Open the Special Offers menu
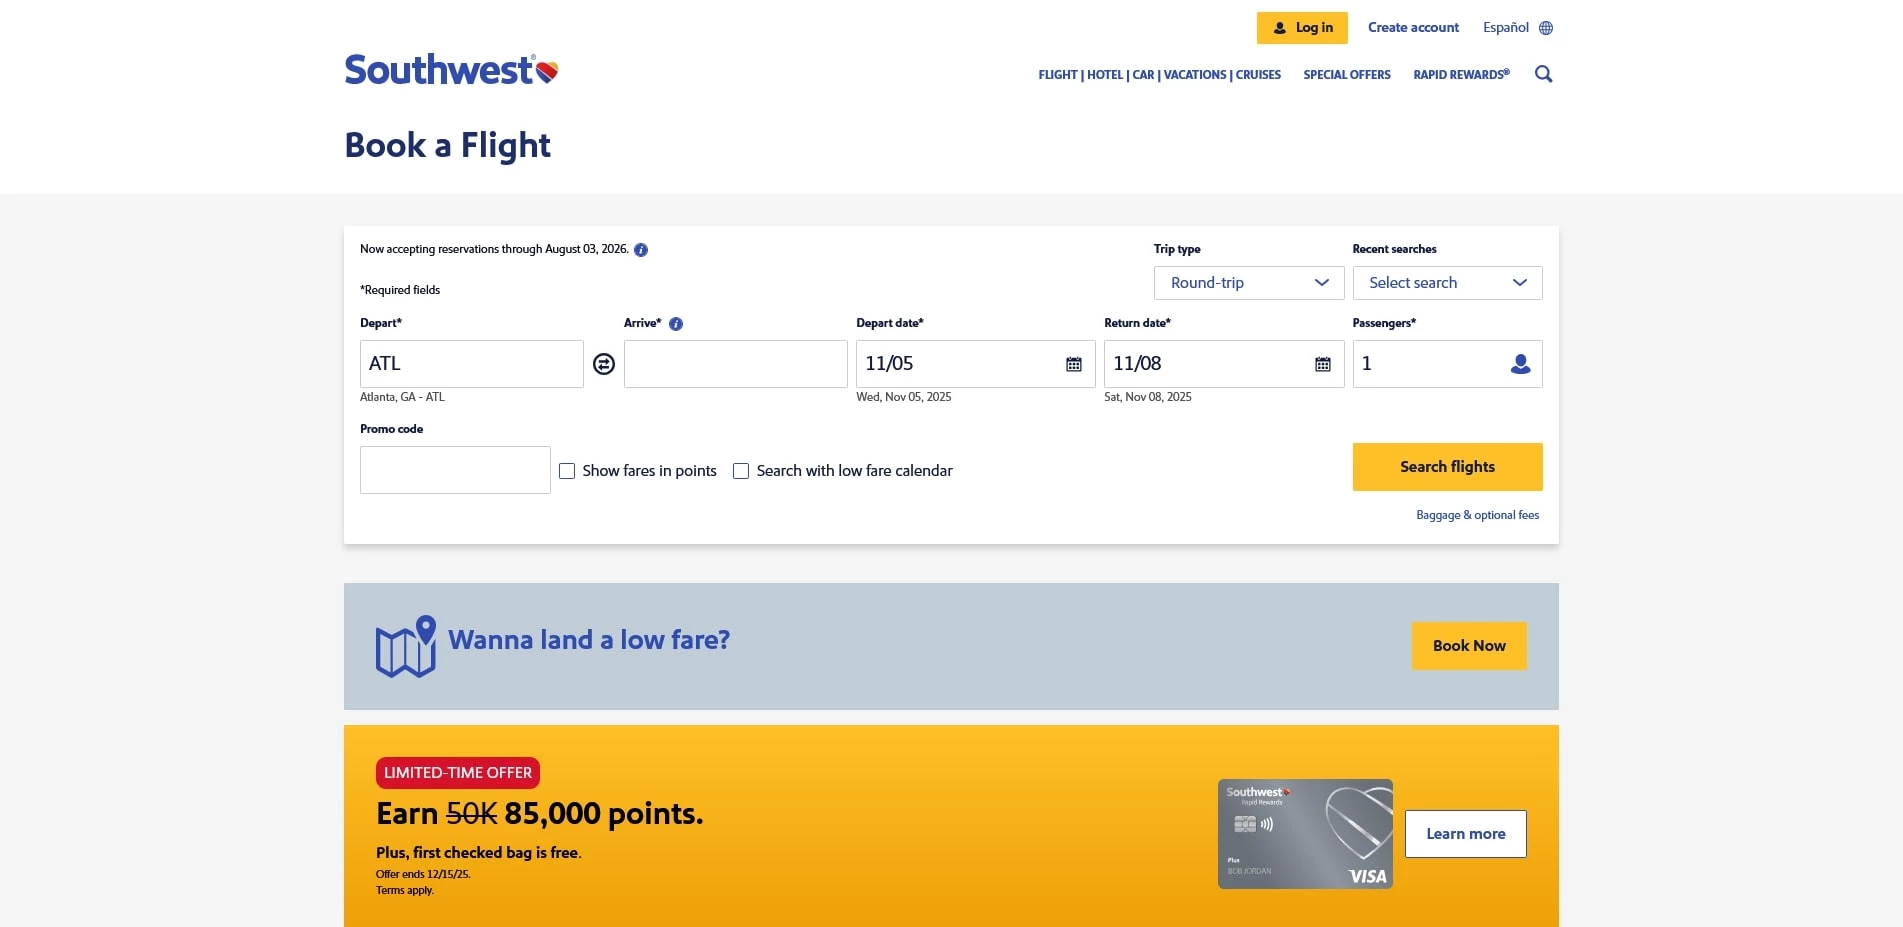 tap(1346, 75)
